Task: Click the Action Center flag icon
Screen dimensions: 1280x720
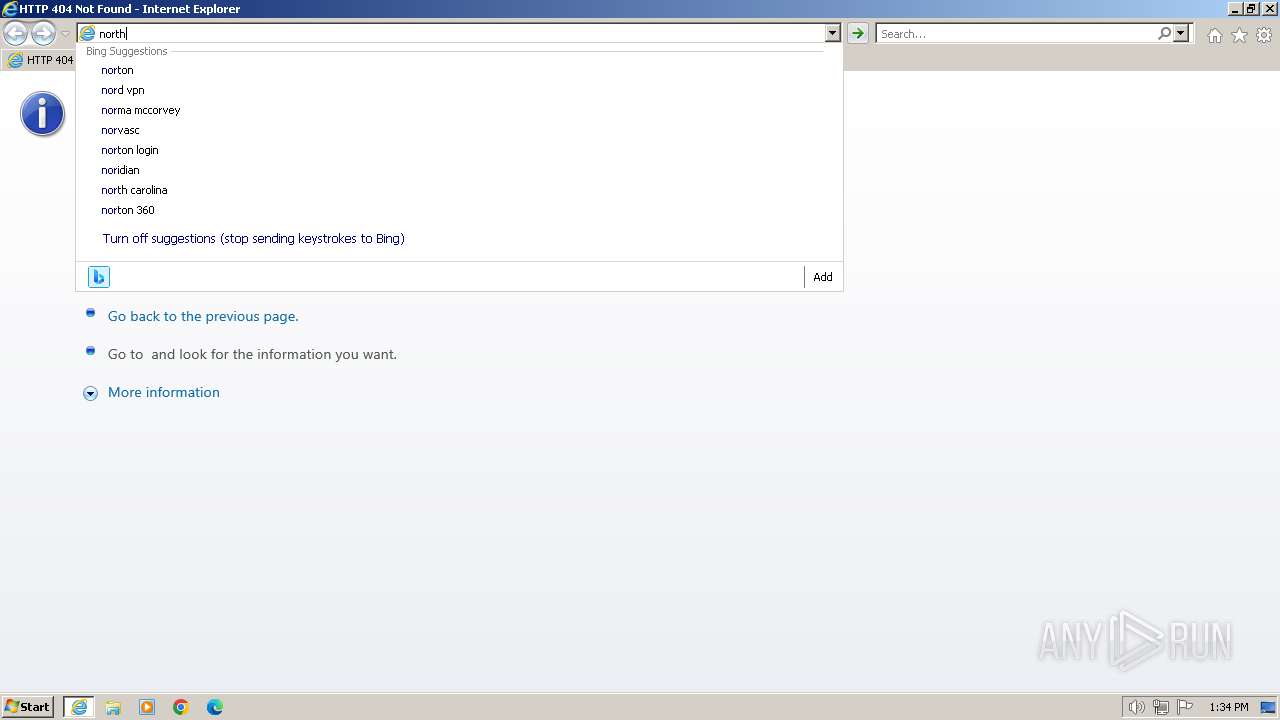Action: [x=1185, y=707]
